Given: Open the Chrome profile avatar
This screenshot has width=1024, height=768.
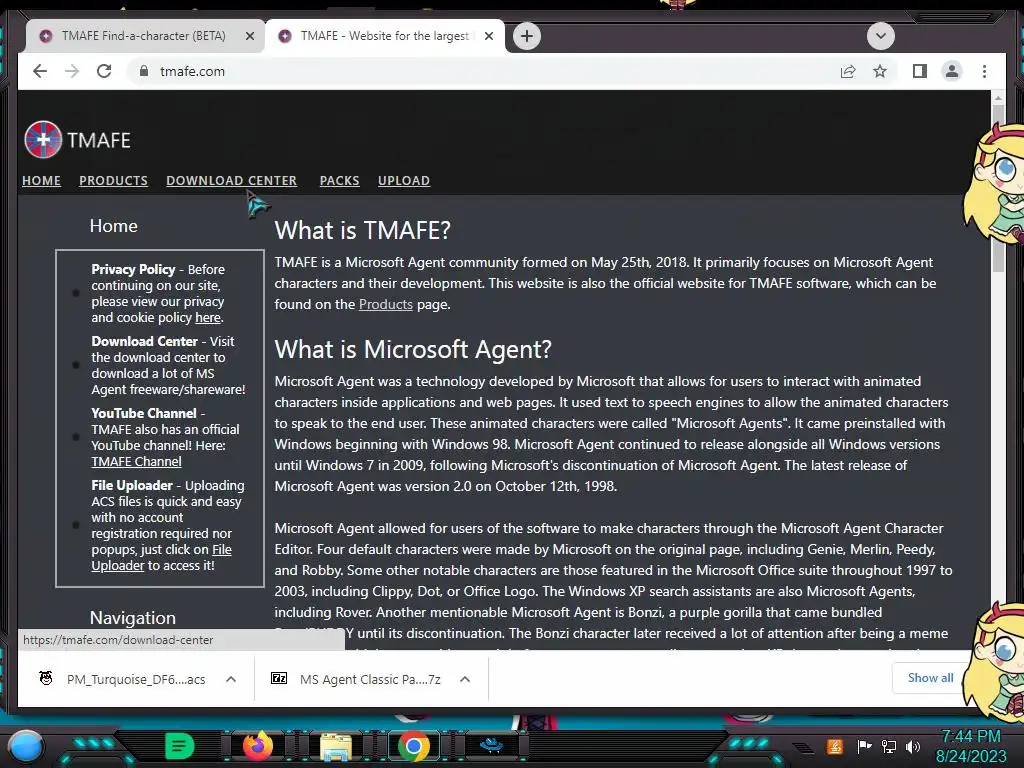Looking at the screenshot, I should pyautogui.click(x=952, y=71).
